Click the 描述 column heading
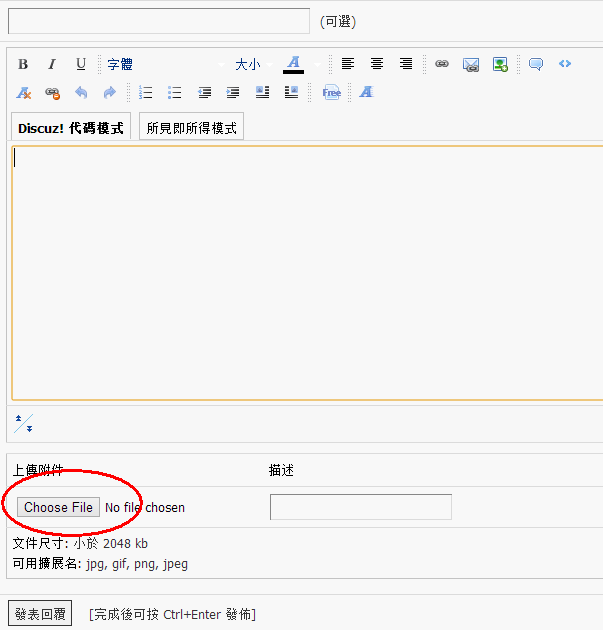The height and width of the screenshot is (630, 603). [281, 470]
